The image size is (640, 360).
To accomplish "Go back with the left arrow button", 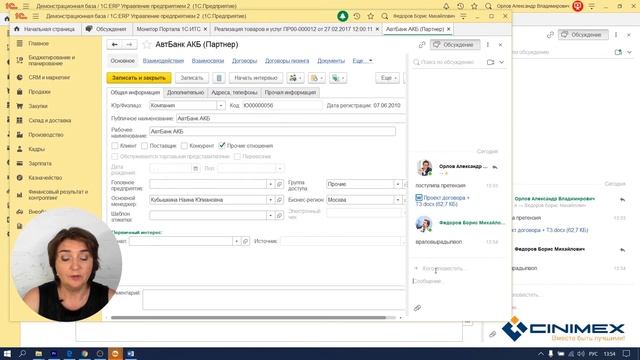I will (115, 44).
